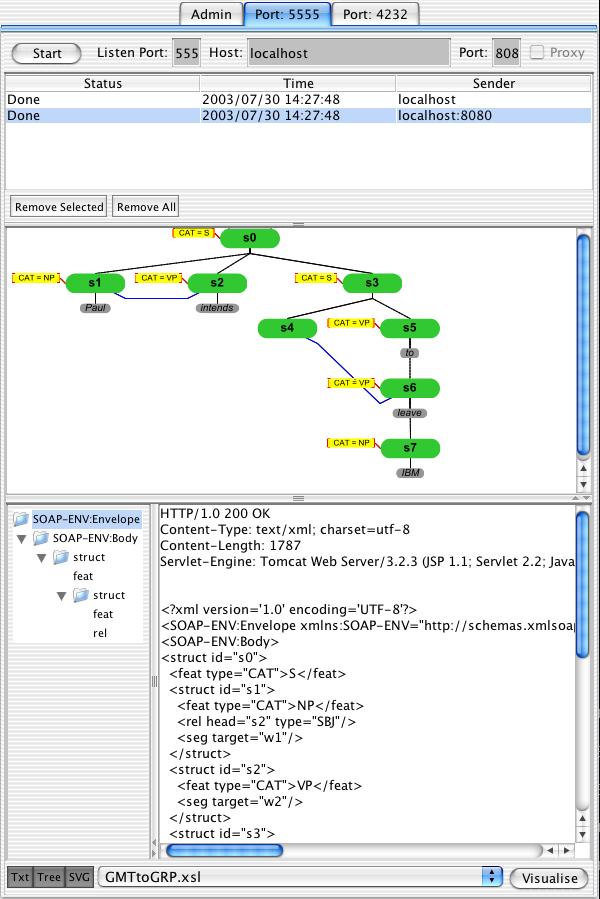Viewport: 600px width, 899px height.
Task: Click the horizontal scrollbar under XML text
Action: (224, 850)
